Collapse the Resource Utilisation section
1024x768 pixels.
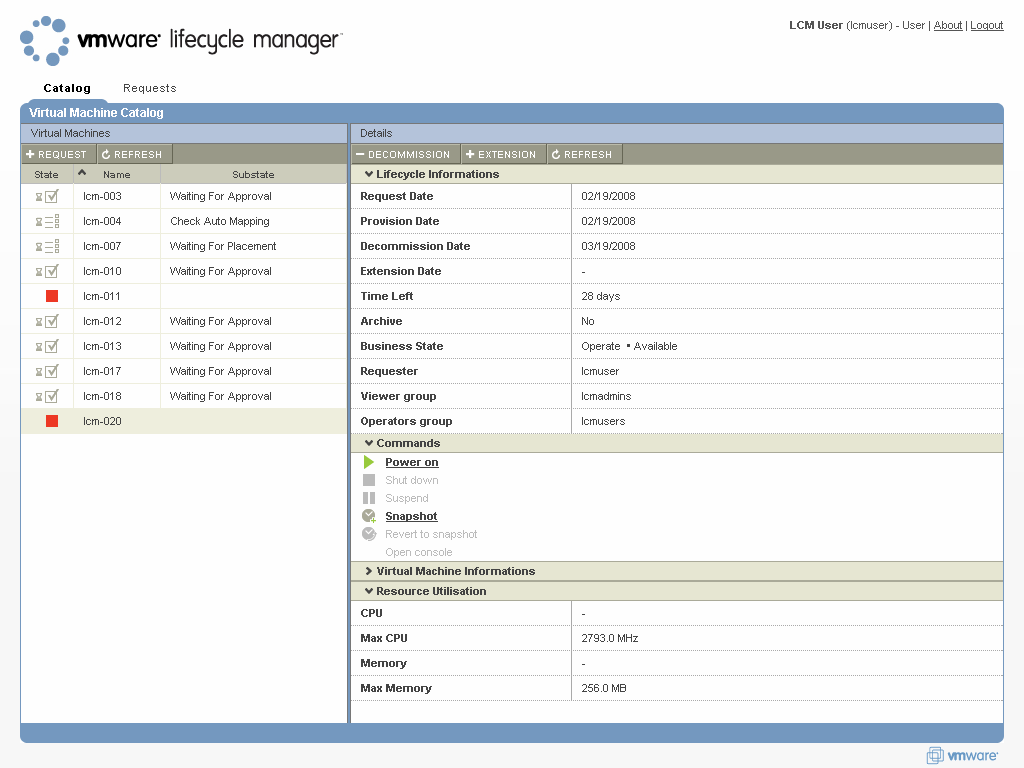click(x=369, y=591)
